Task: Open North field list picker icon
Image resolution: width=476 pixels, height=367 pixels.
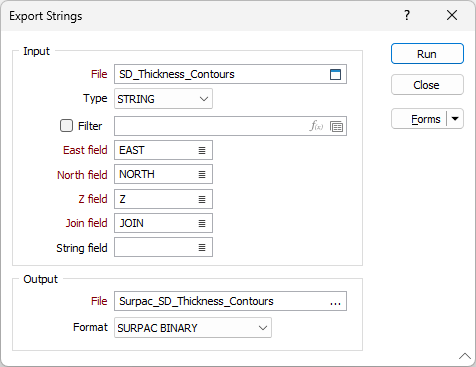Action: point(202,174)
